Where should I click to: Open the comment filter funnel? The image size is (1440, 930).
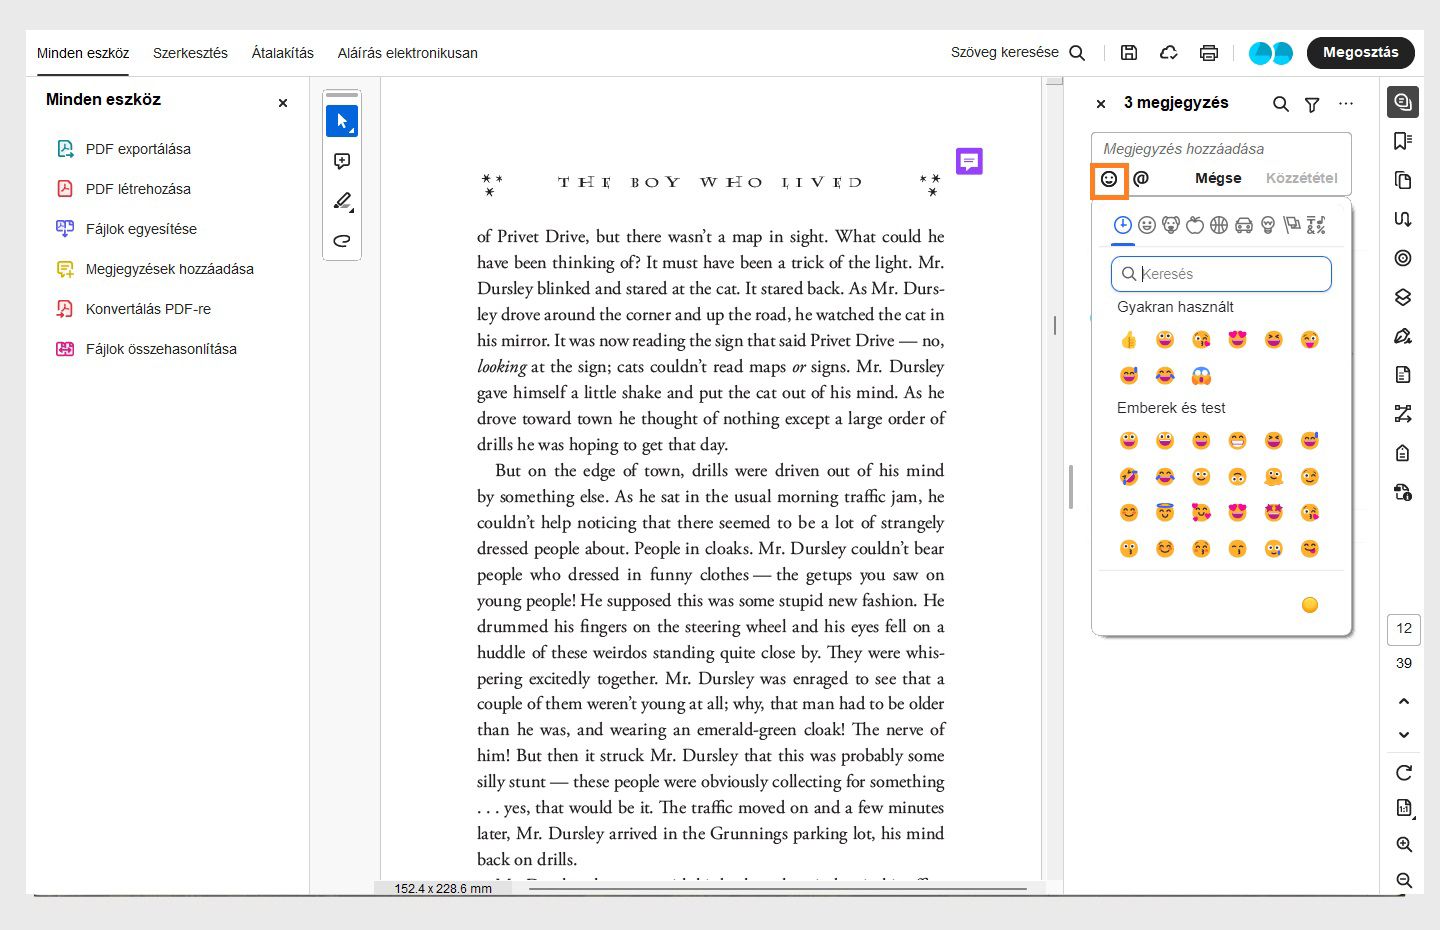(x=1312, y=104)
